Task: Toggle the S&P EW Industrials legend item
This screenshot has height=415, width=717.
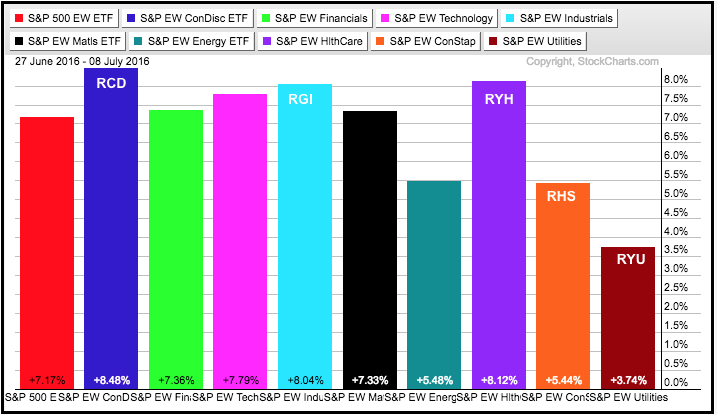Action: click(x=559, y=18)
